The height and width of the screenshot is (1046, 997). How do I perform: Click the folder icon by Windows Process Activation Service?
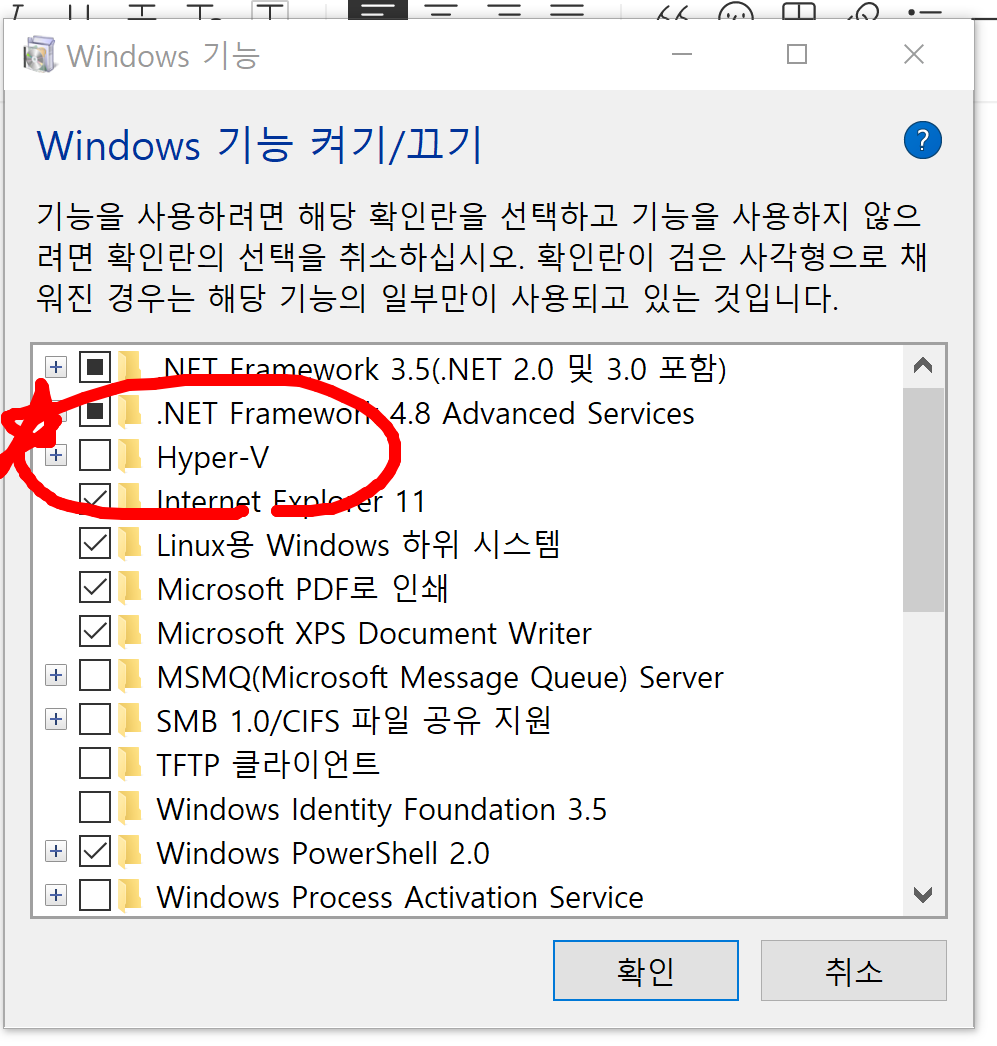(130, 896)
